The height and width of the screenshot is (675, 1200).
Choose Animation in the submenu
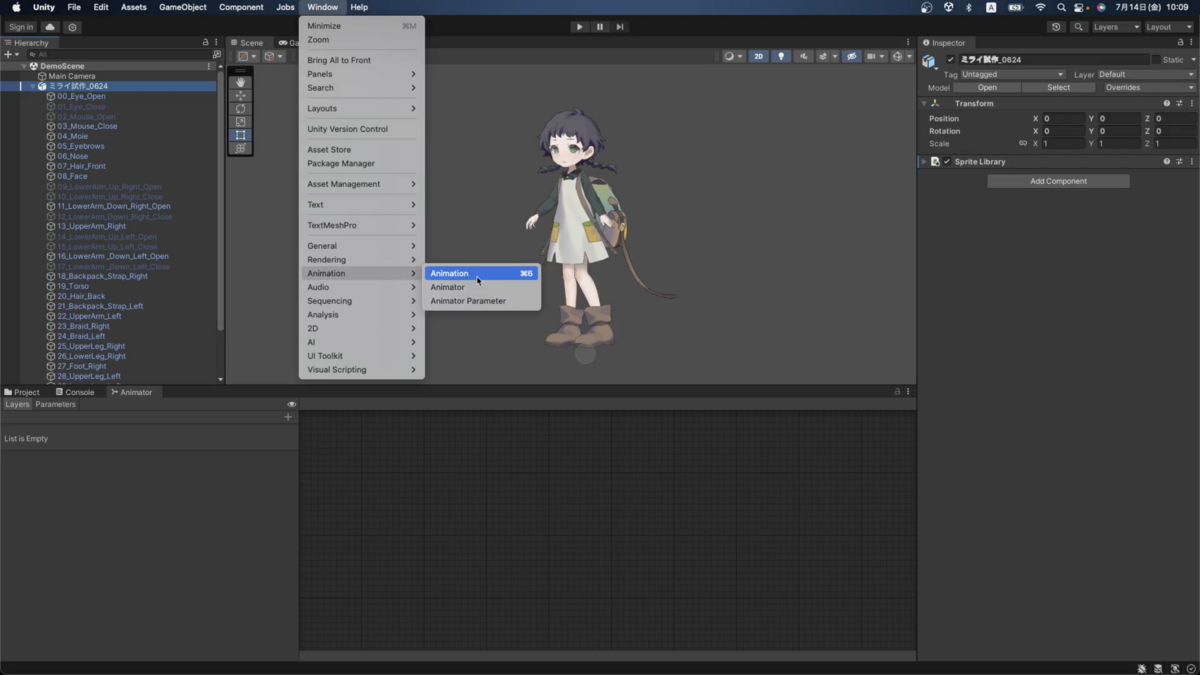[482, 273]
